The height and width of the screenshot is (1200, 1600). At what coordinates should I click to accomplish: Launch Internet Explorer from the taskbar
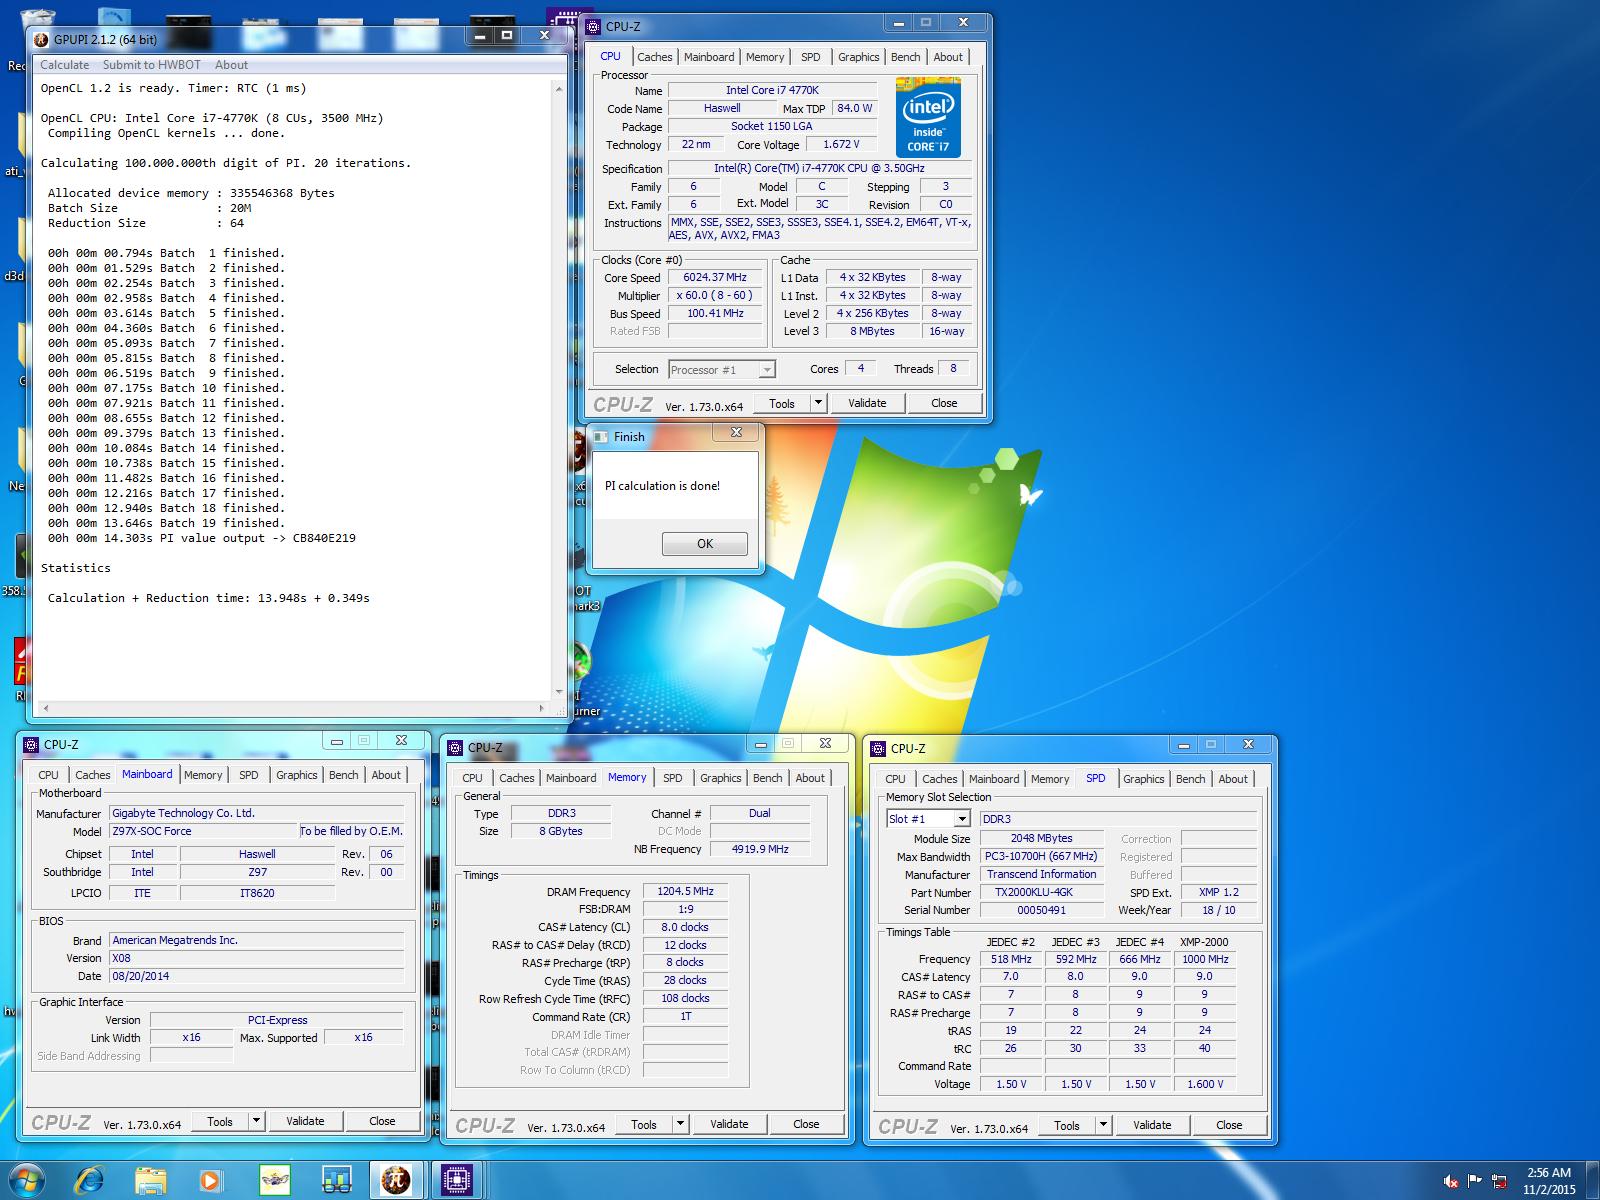coord(90,1181)
